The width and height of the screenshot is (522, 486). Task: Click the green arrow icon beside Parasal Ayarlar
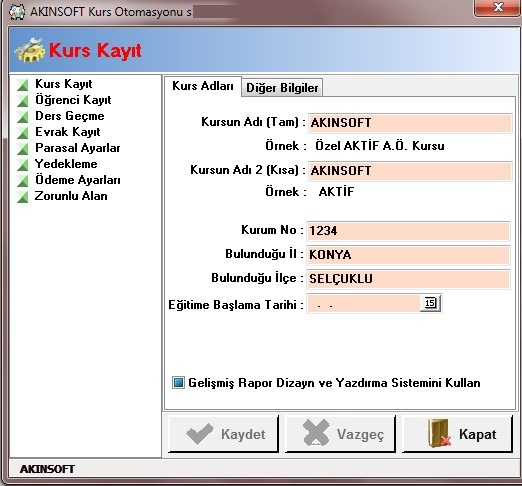22,149
